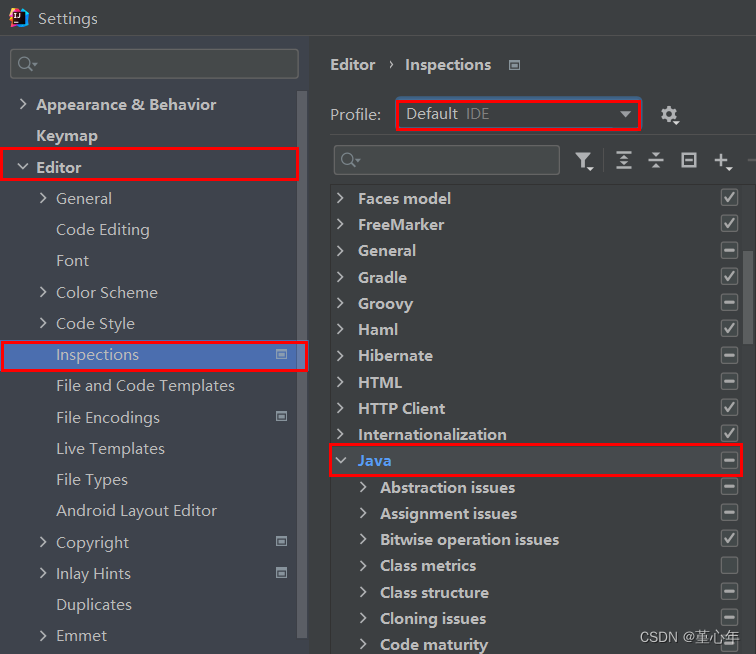Image resolution: width=756 pixels, height=654 pixels.
Task: Open File and Code Templates page
Action: point(145,386)
